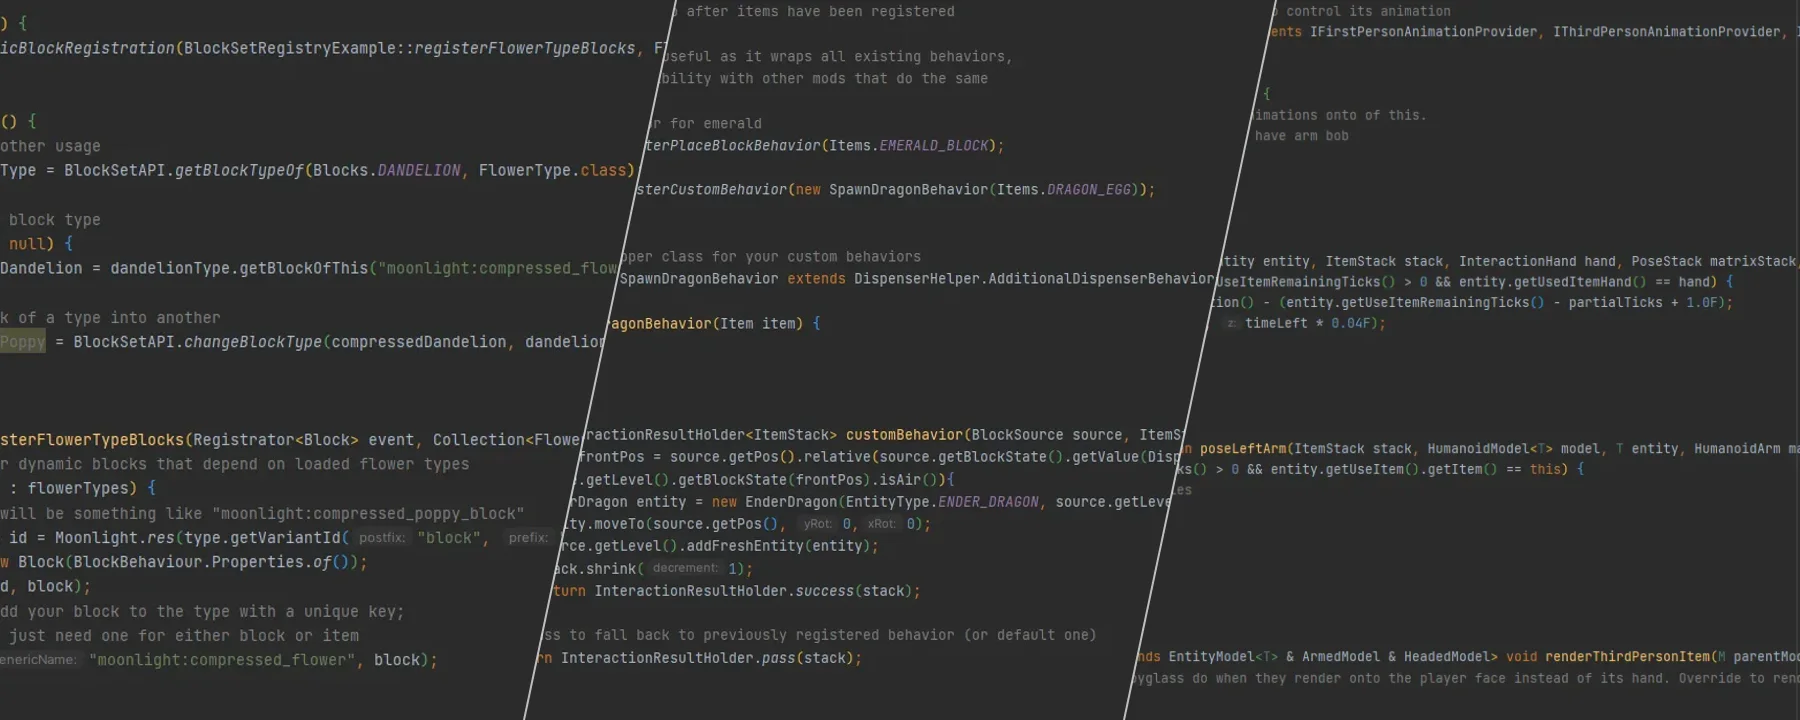Click "InteractionHand hand" parameter

[1537, 261]
